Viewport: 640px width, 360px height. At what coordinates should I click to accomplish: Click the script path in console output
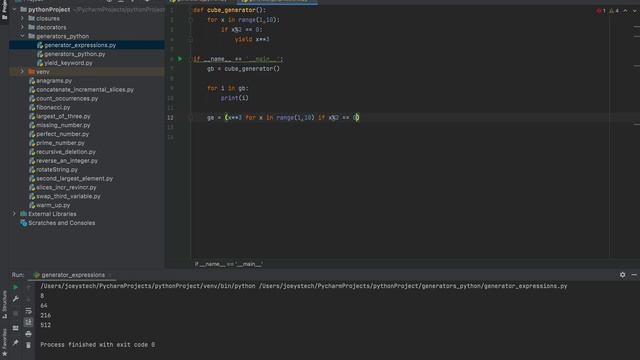point(413,286)
